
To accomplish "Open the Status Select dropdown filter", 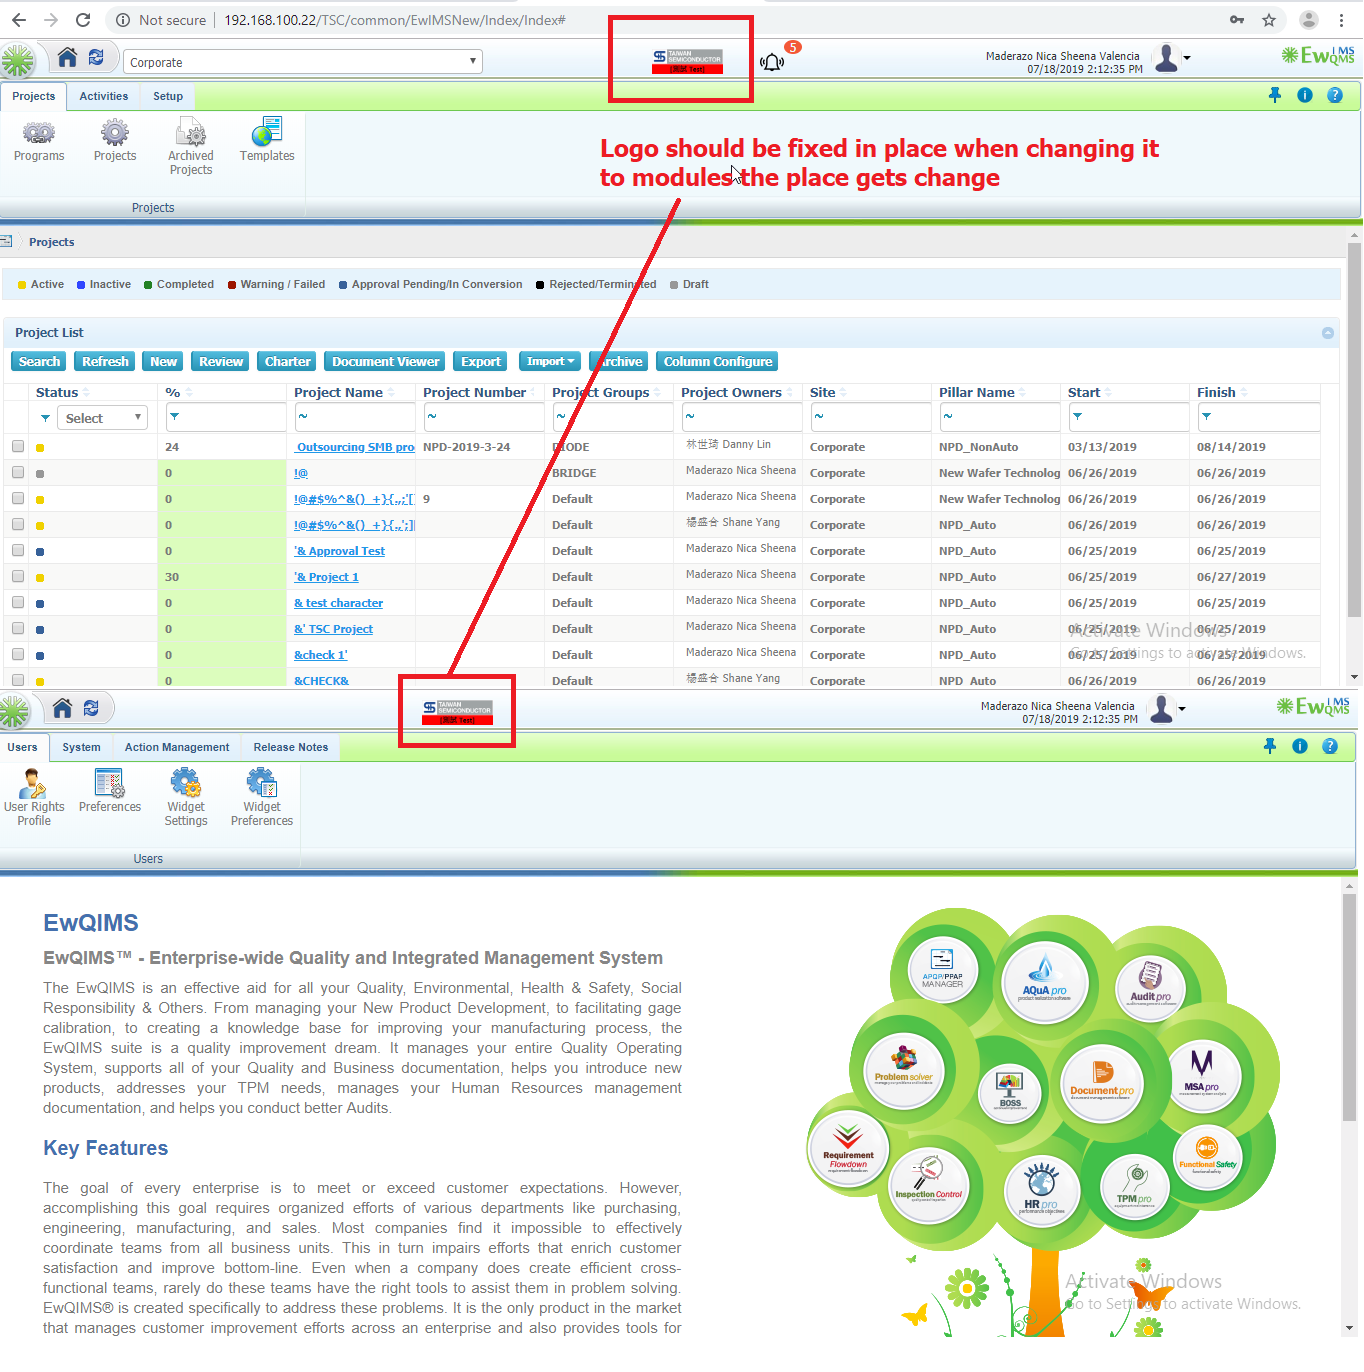I will pyautogui.click(x=102, y=418).
